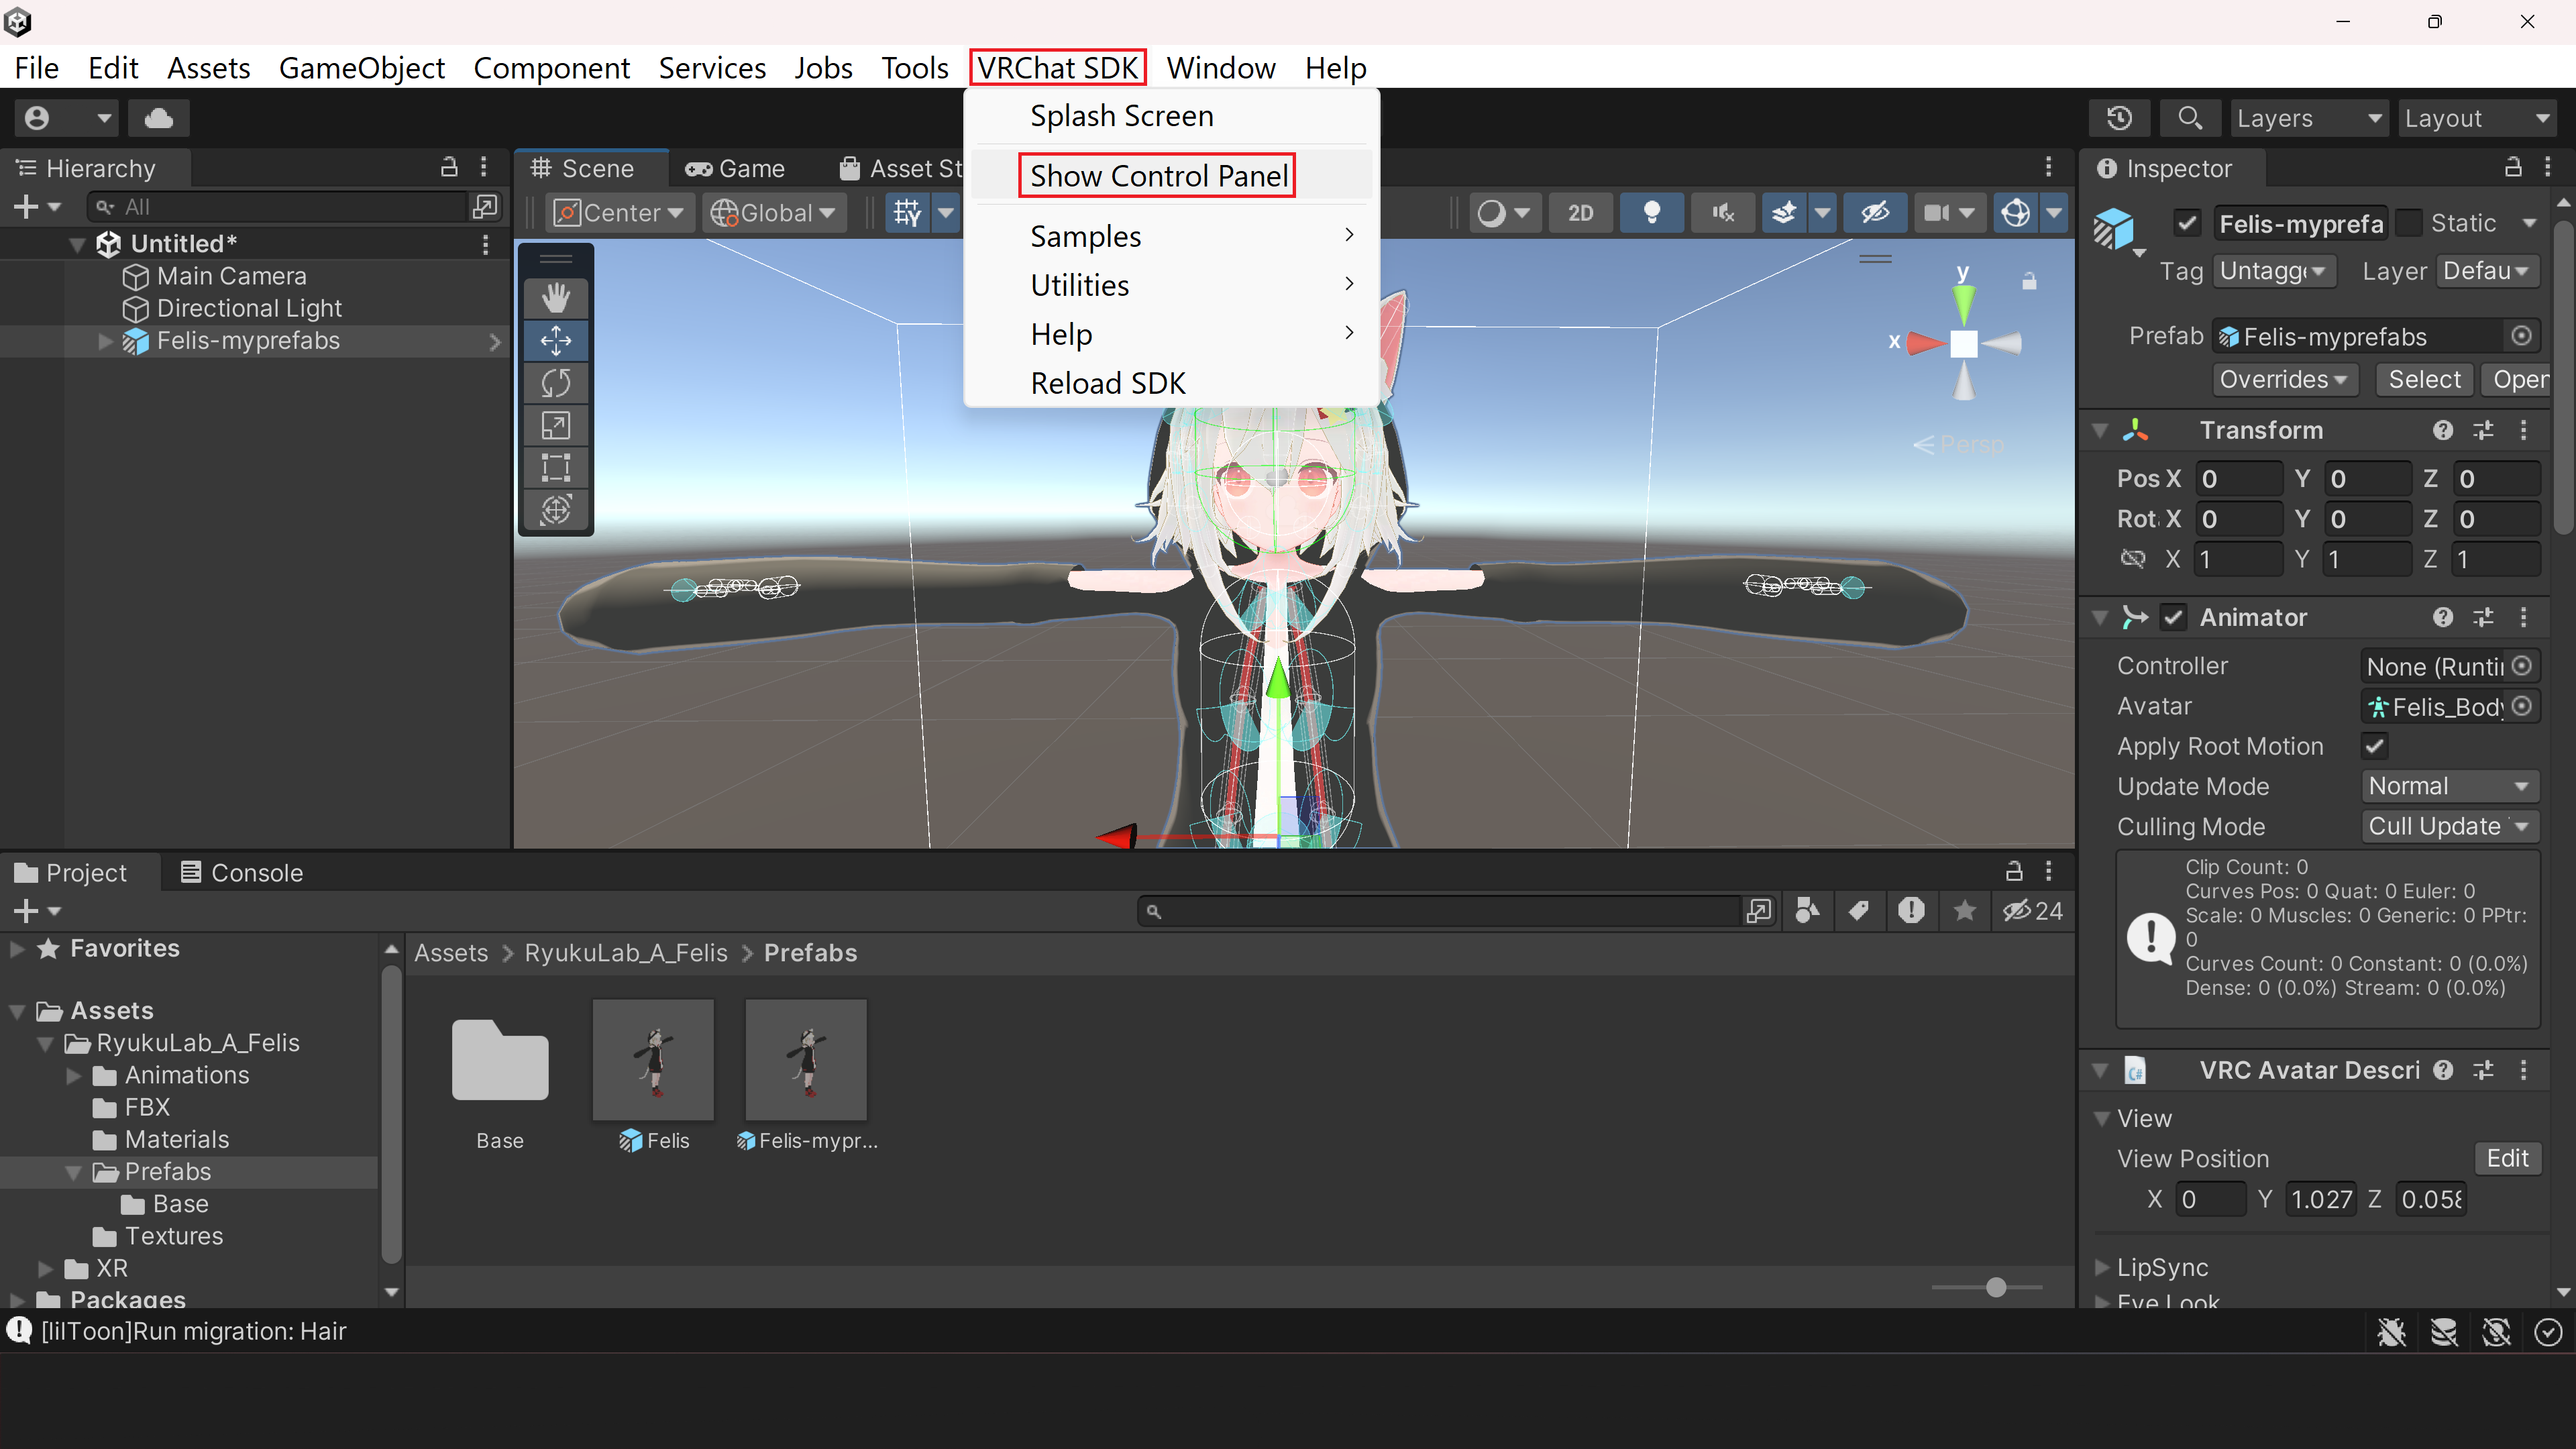Open the Layers dropdown

(x=2310, y=117)
